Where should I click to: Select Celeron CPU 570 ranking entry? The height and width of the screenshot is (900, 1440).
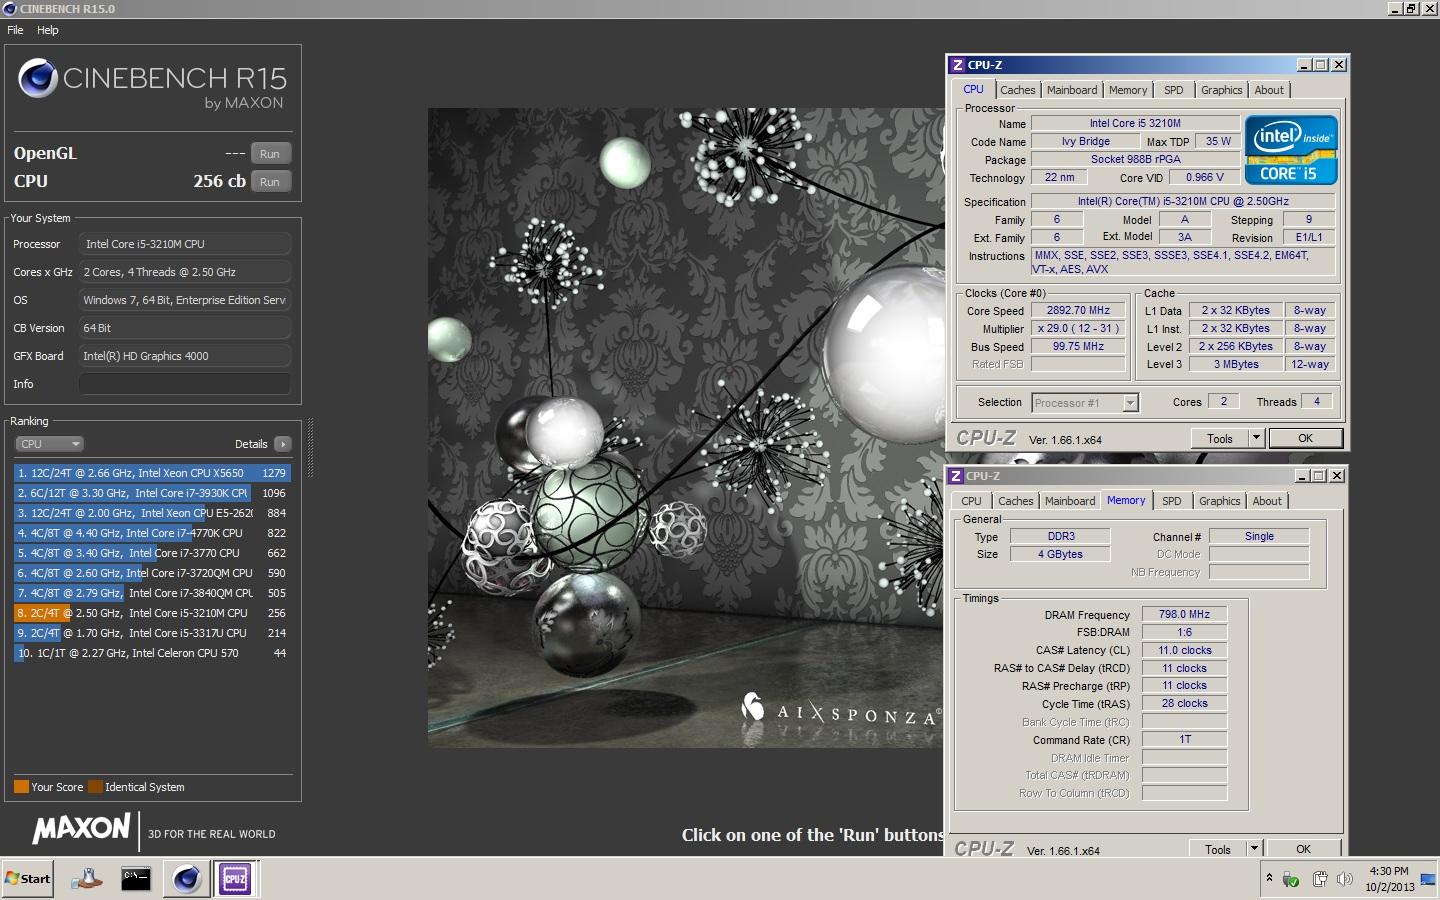[x=152, y=653]
